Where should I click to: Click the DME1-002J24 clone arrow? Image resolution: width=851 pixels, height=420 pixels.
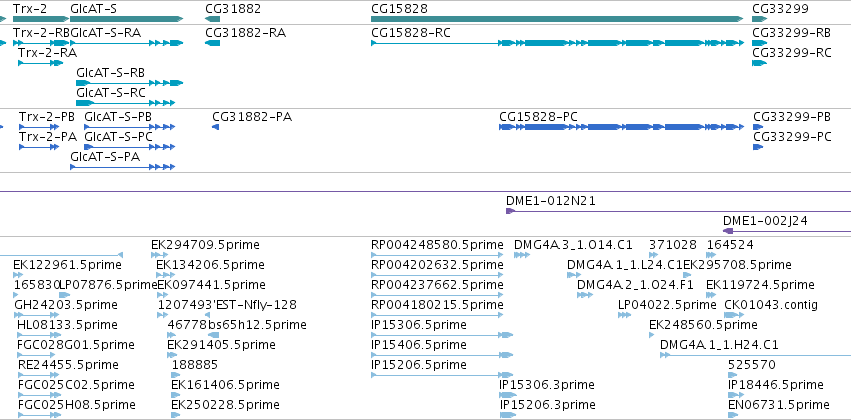tap(787, 231)
